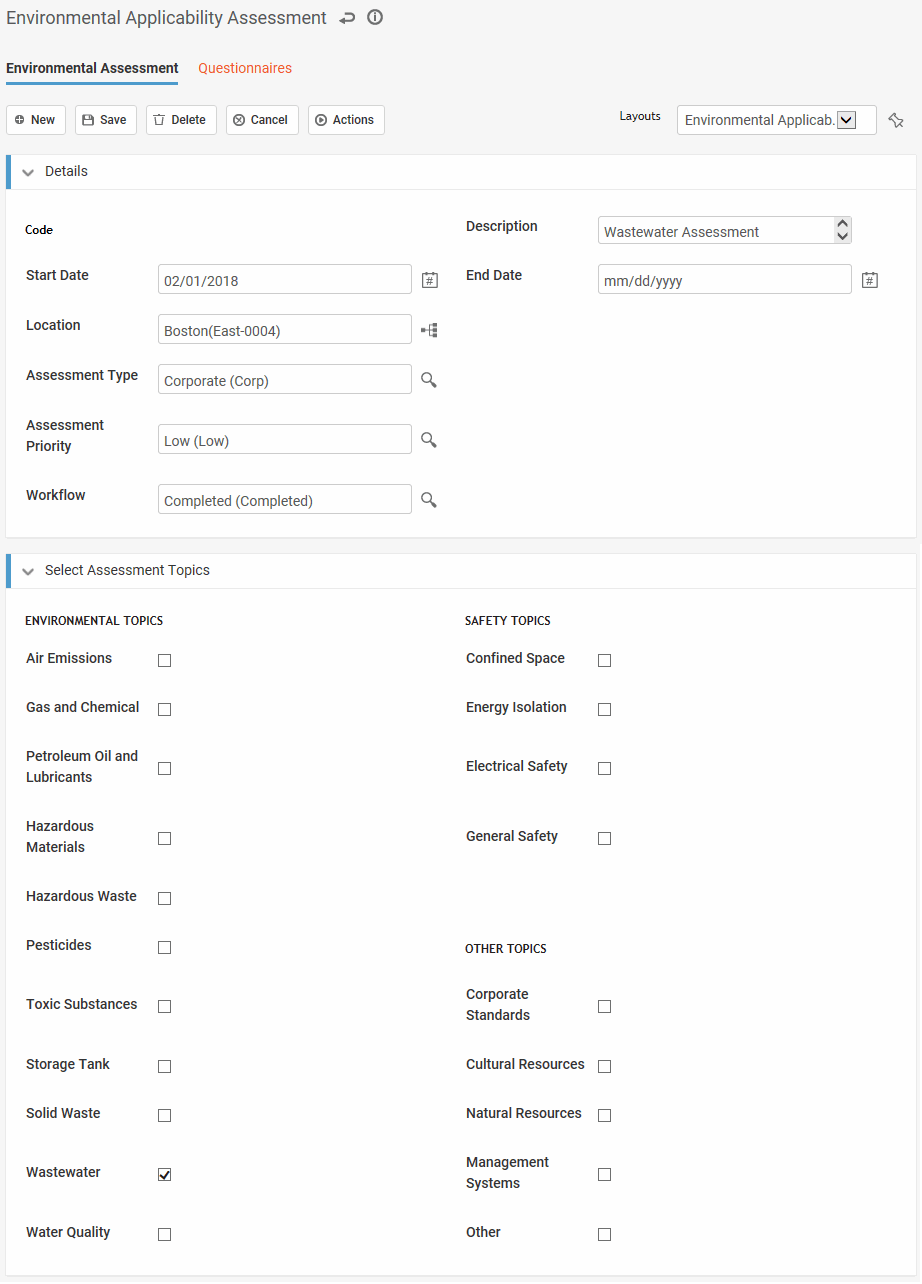Screen dimensions: 922x1284
Task: Check the Pesticides checkbox
Action: coord(165,947)
